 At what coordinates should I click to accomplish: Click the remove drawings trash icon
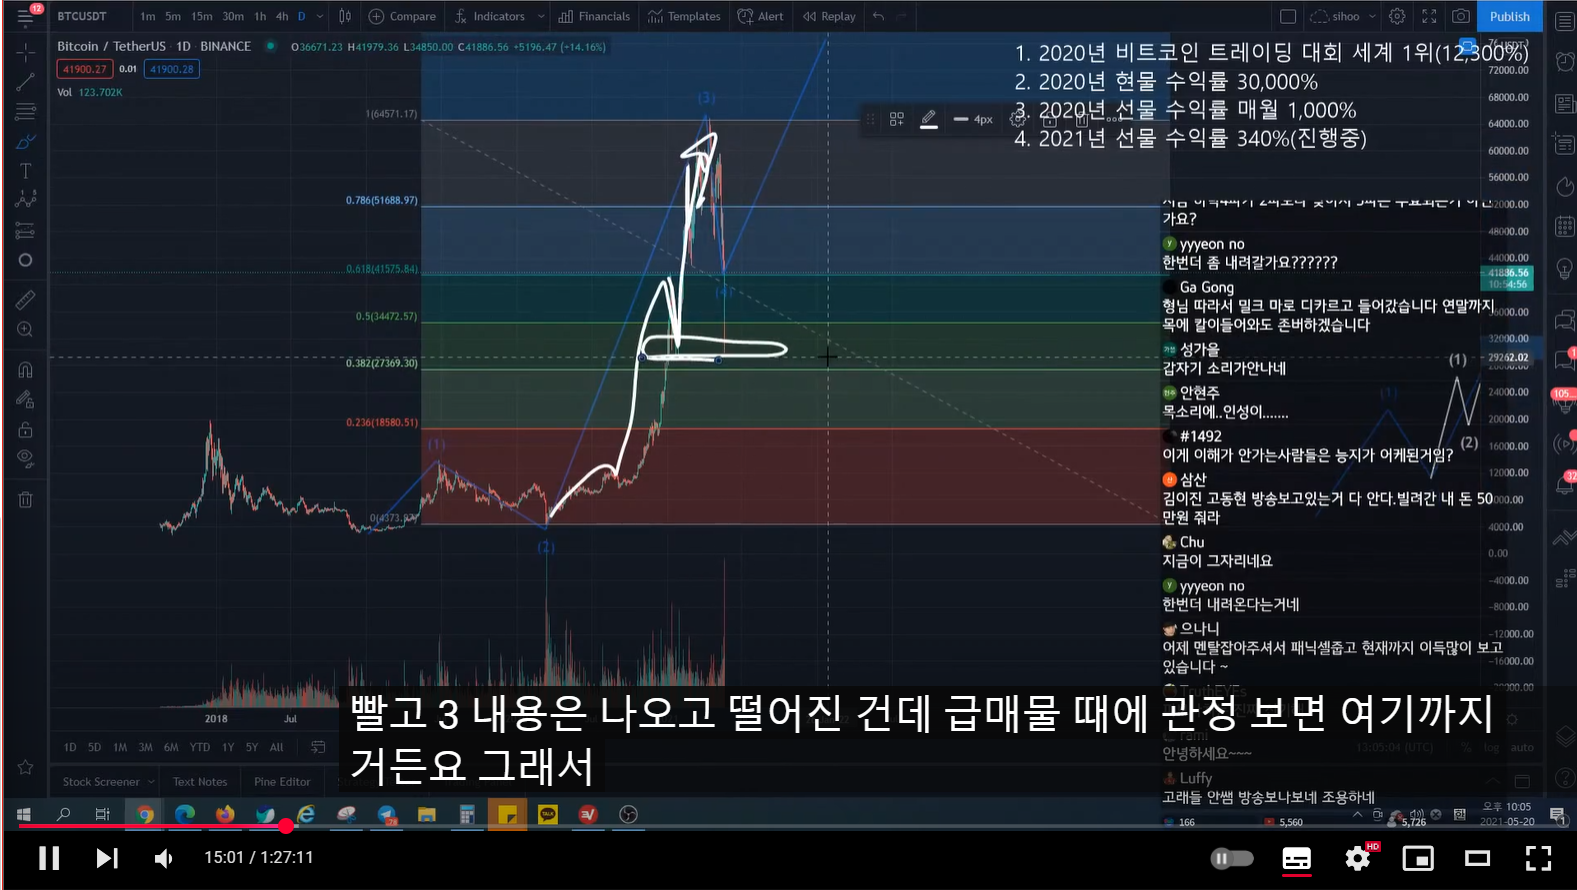(26, 499)
